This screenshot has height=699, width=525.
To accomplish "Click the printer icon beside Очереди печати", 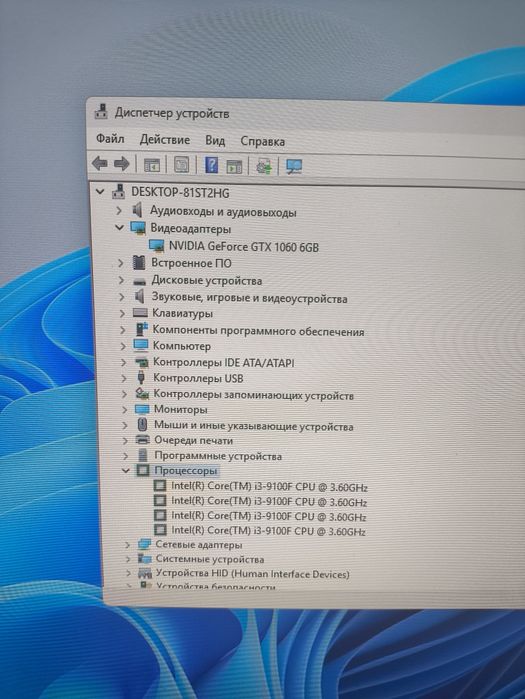I will [142, 440].
